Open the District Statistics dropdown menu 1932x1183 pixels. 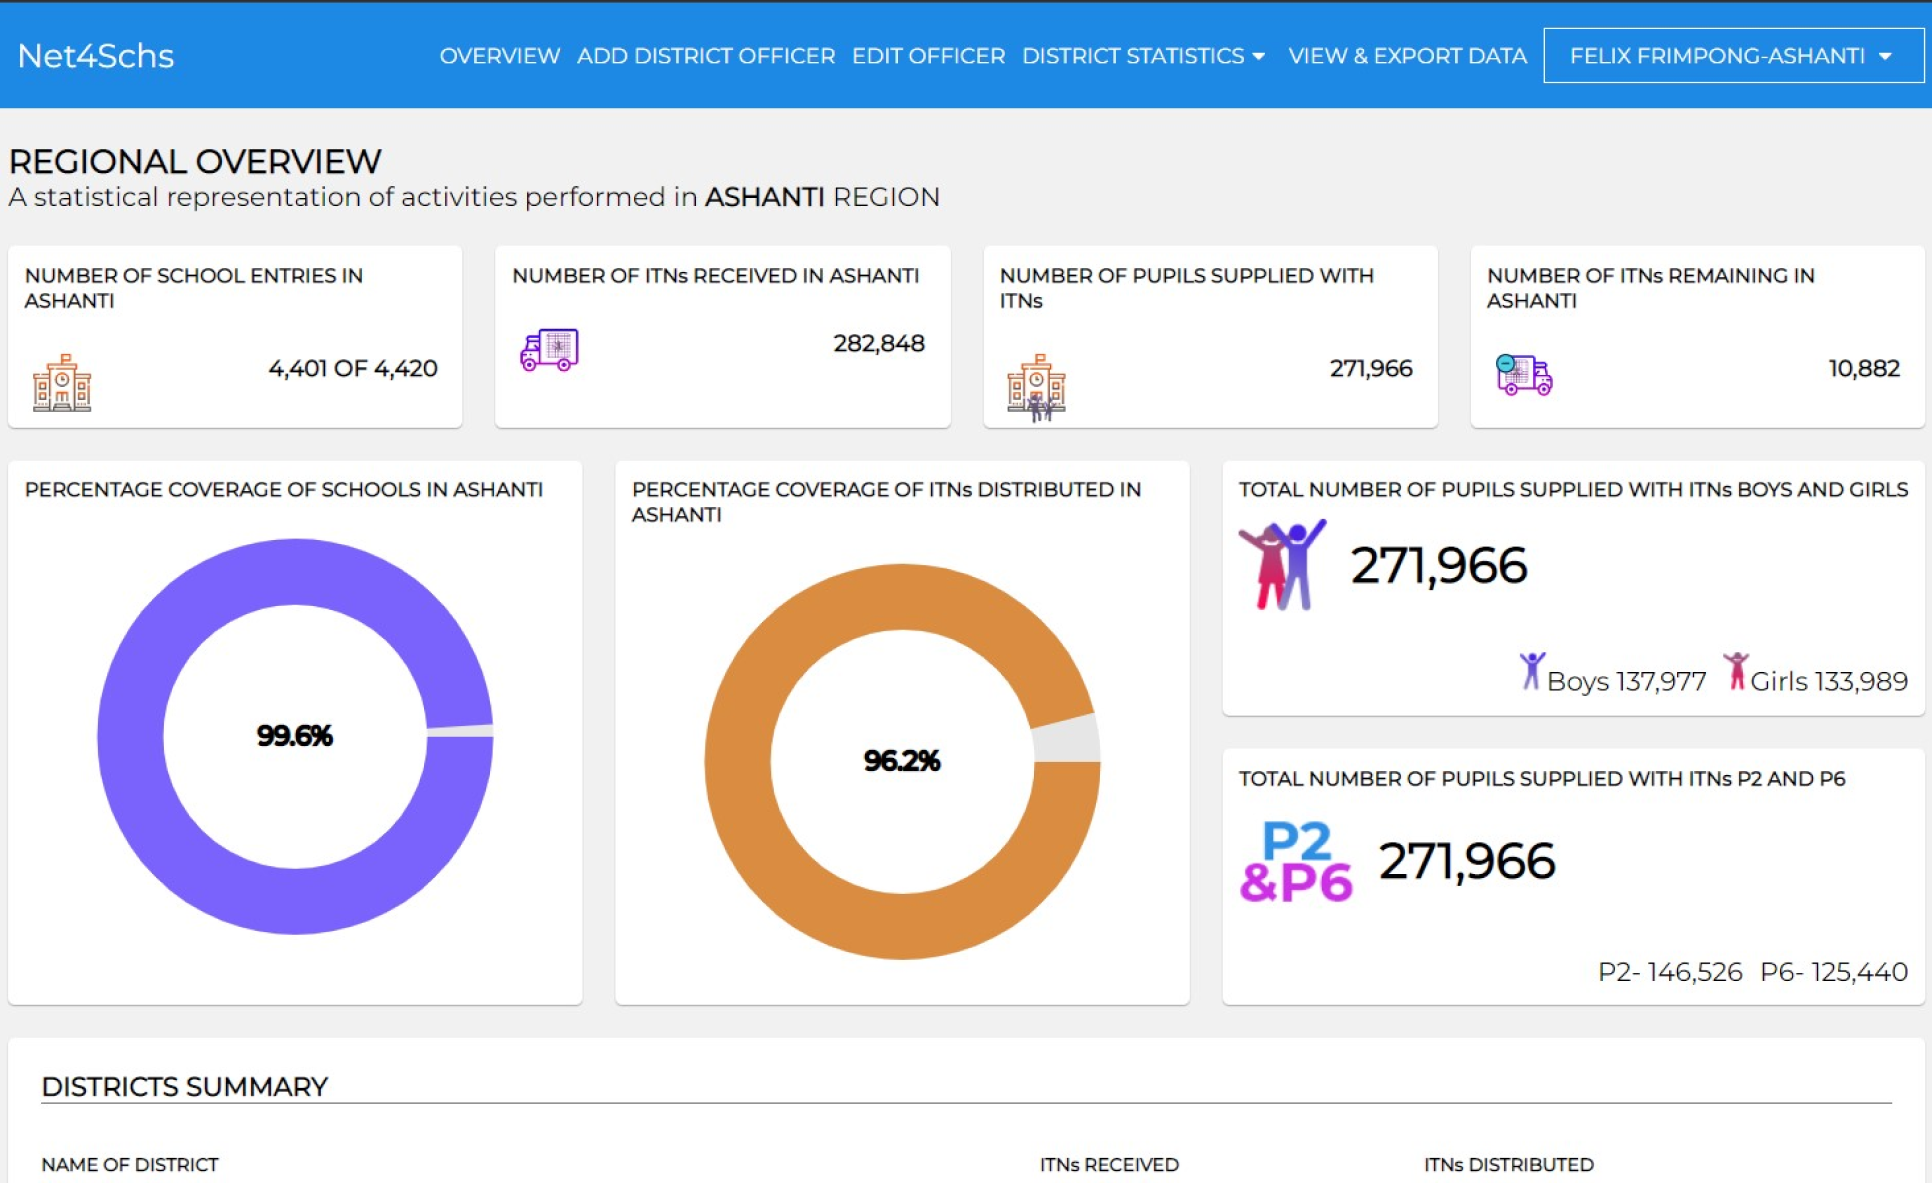click(1133, 56)
